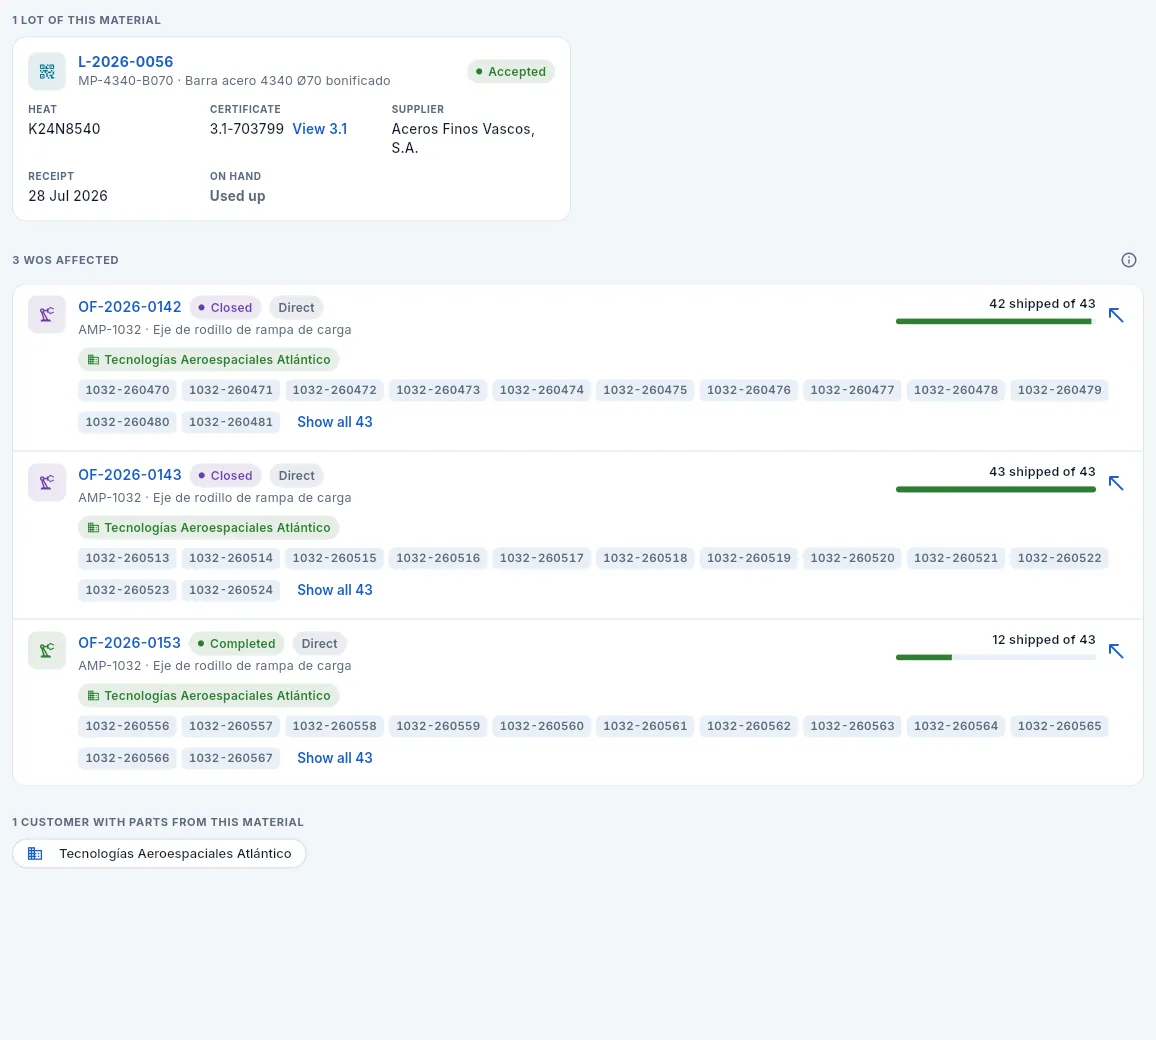Select serial chip 1032-260556
The width and height of the screenshot is (1156, 1040).
point(128,726)
